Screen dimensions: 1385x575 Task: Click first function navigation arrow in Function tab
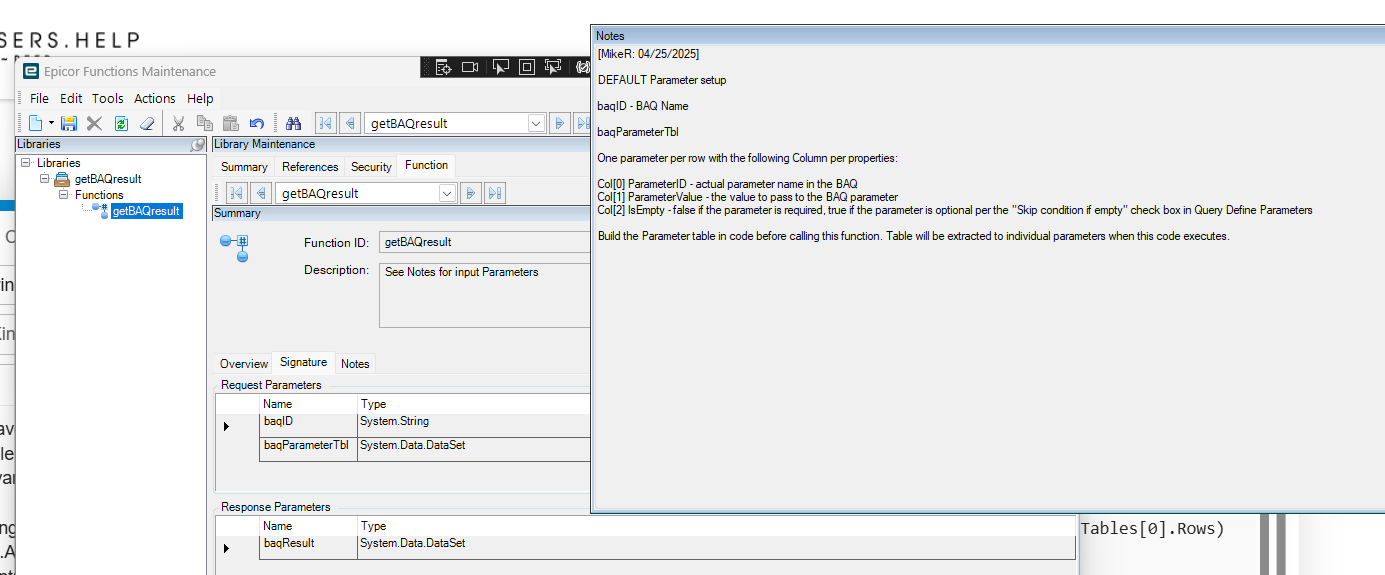pyautogui.click(x=237, y=193)
